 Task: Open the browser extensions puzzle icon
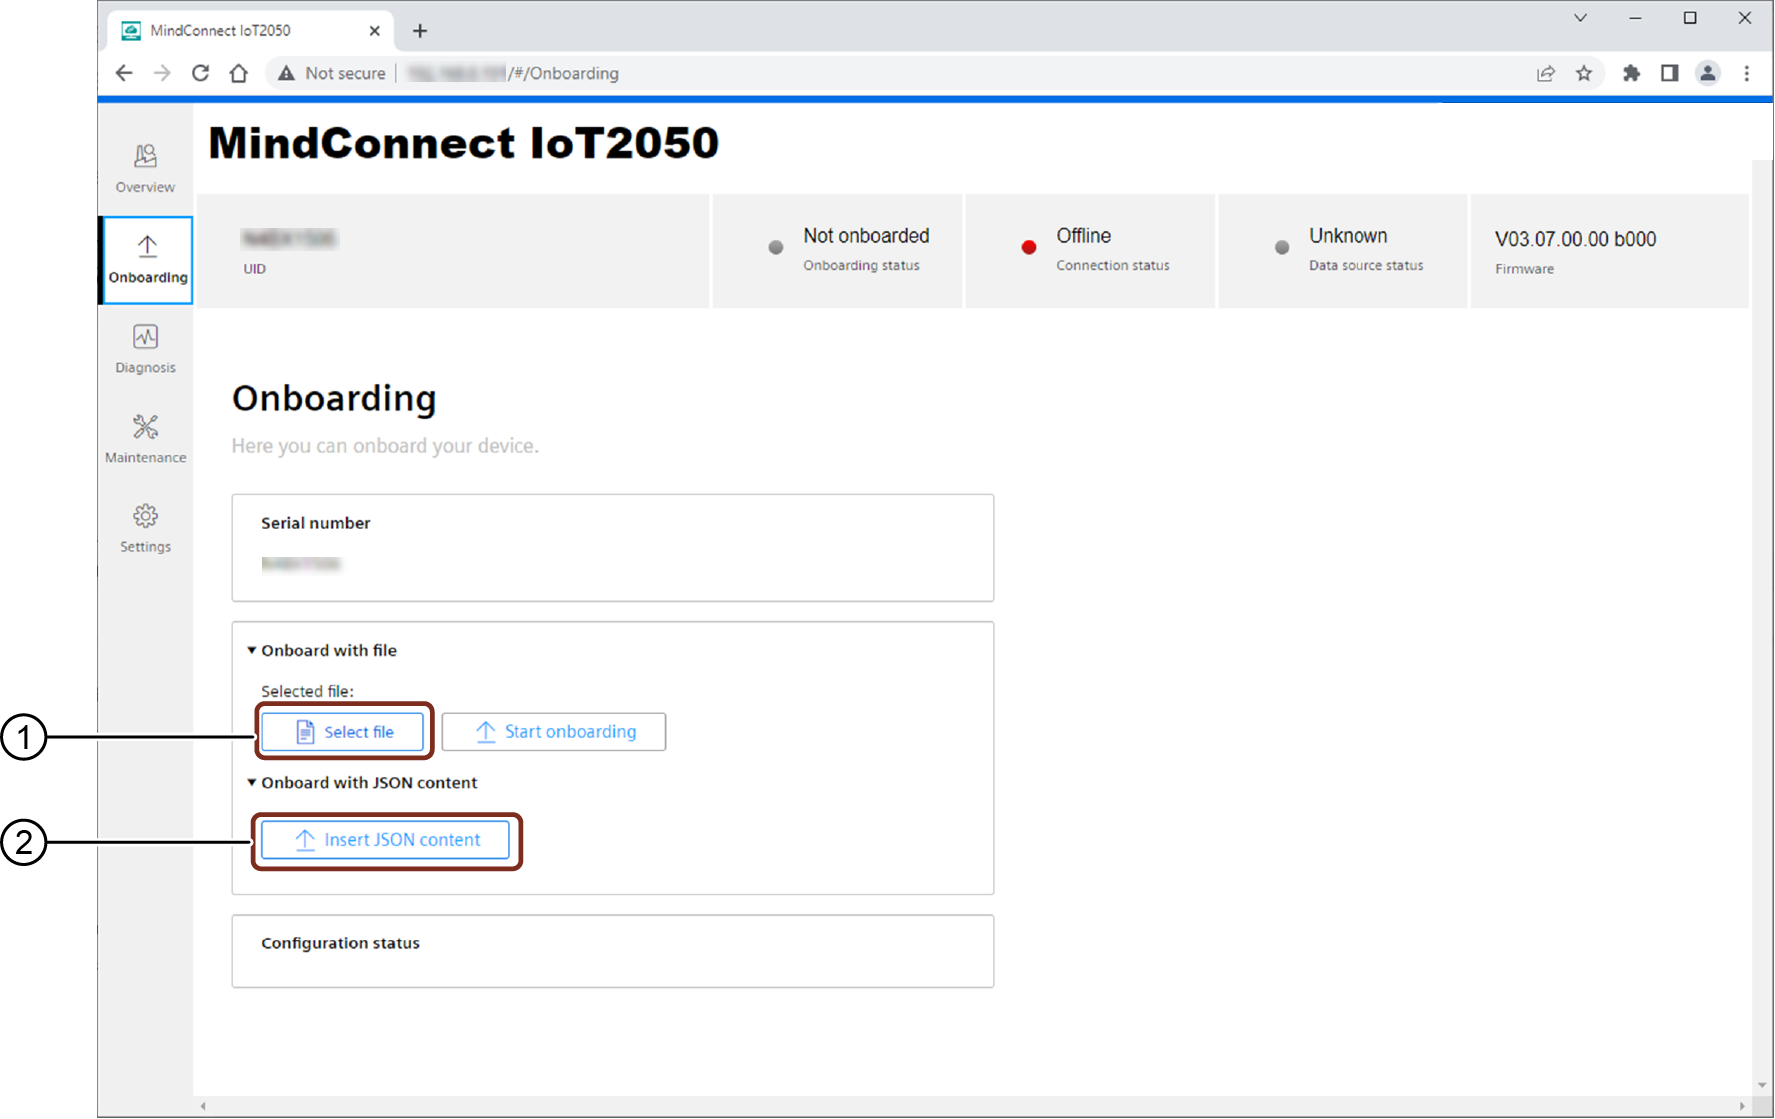pyautogui.click(x=1631, y=73)
